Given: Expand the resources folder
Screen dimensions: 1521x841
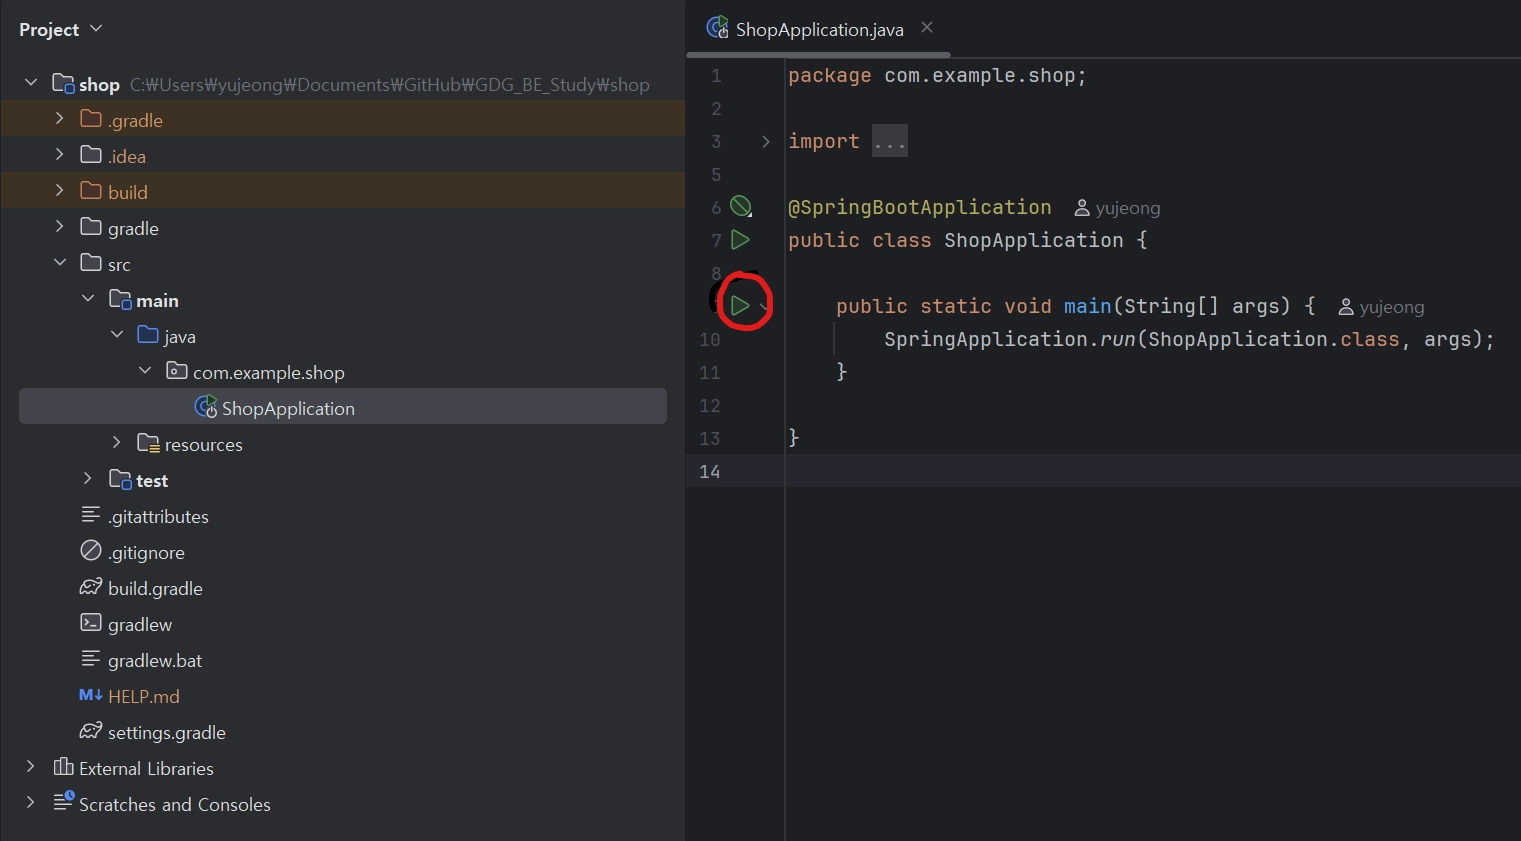Looking at the screenshot, I should (116, 443).
